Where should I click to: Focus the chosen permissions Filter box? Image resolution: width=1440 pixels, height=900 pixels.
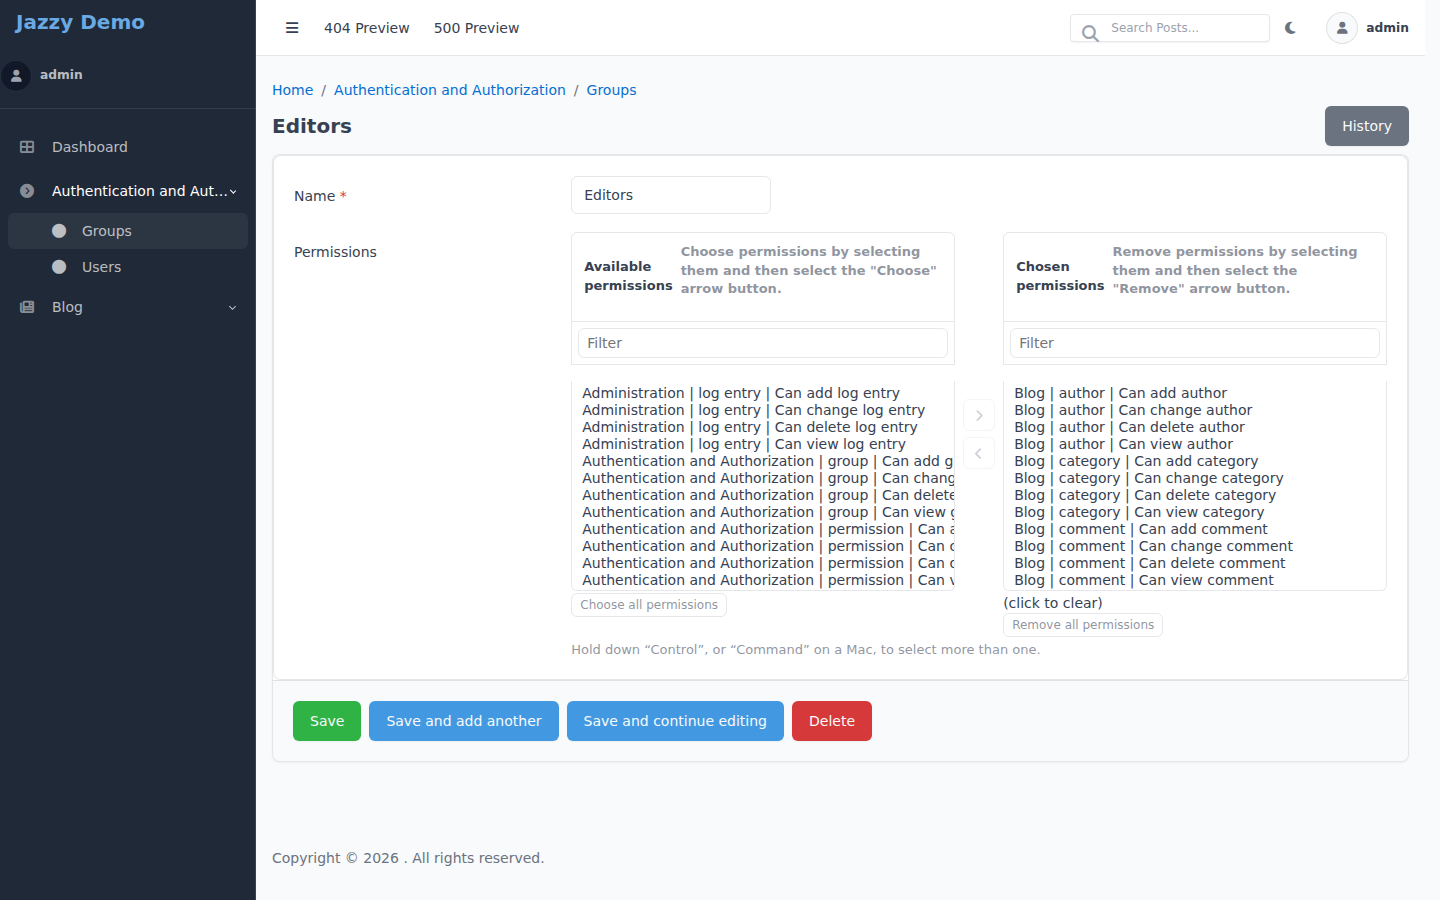1195,343
